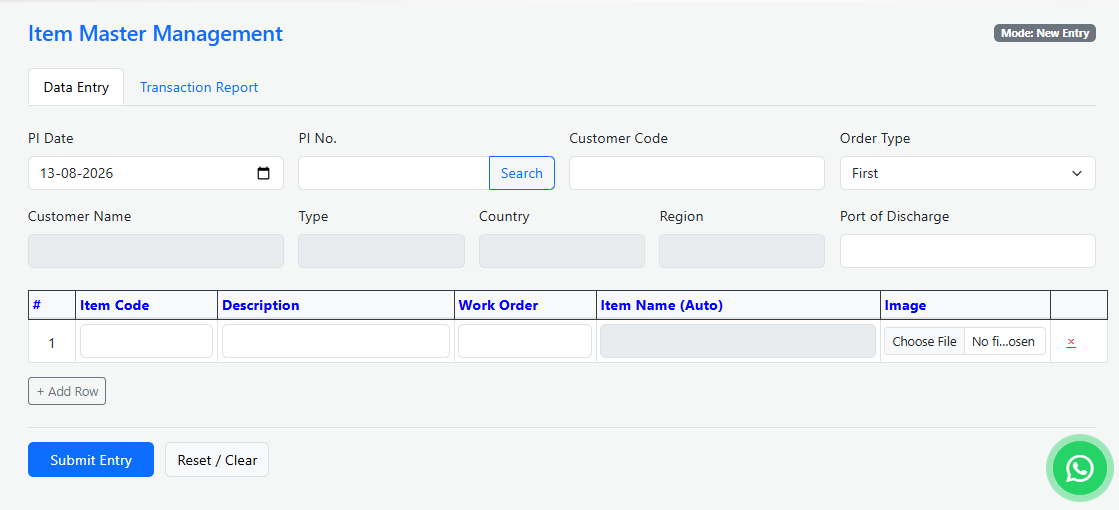Click the Port of Discharge label
This screenshot has width=1119, height=510.
pyautogui.click(x=894, y=216)
